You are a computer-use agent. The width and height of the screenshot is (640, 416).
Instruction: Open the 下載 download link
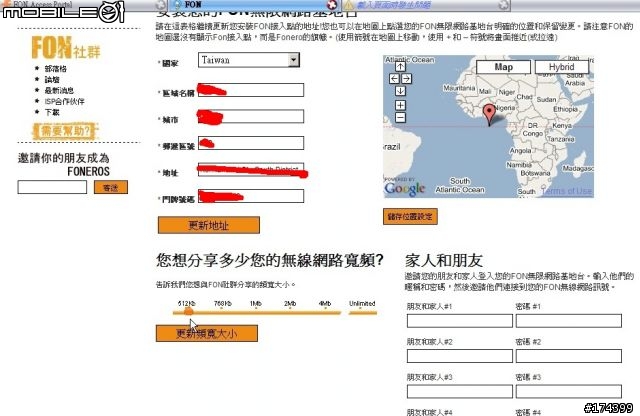[x=52, y=112]
